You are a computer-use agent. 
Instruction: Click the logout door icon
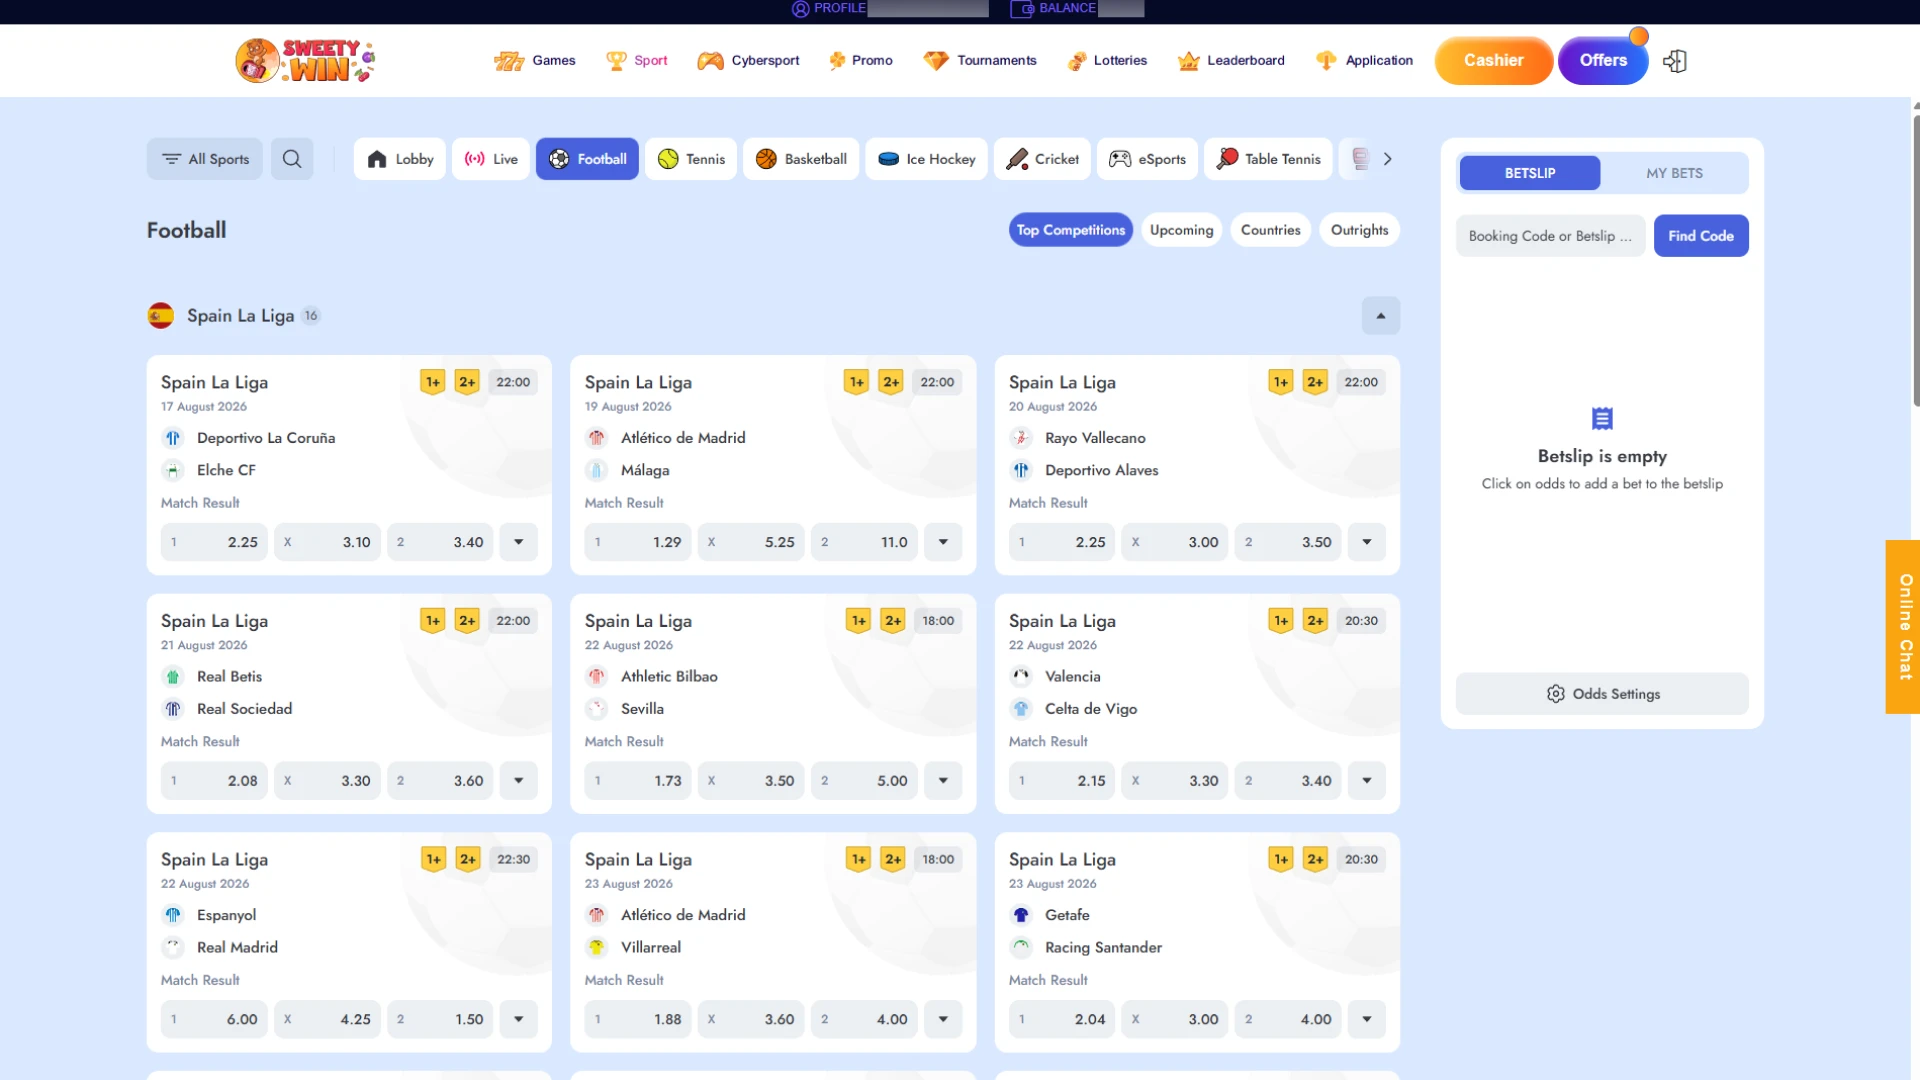pyautogui.click(x=1675, y=61)
